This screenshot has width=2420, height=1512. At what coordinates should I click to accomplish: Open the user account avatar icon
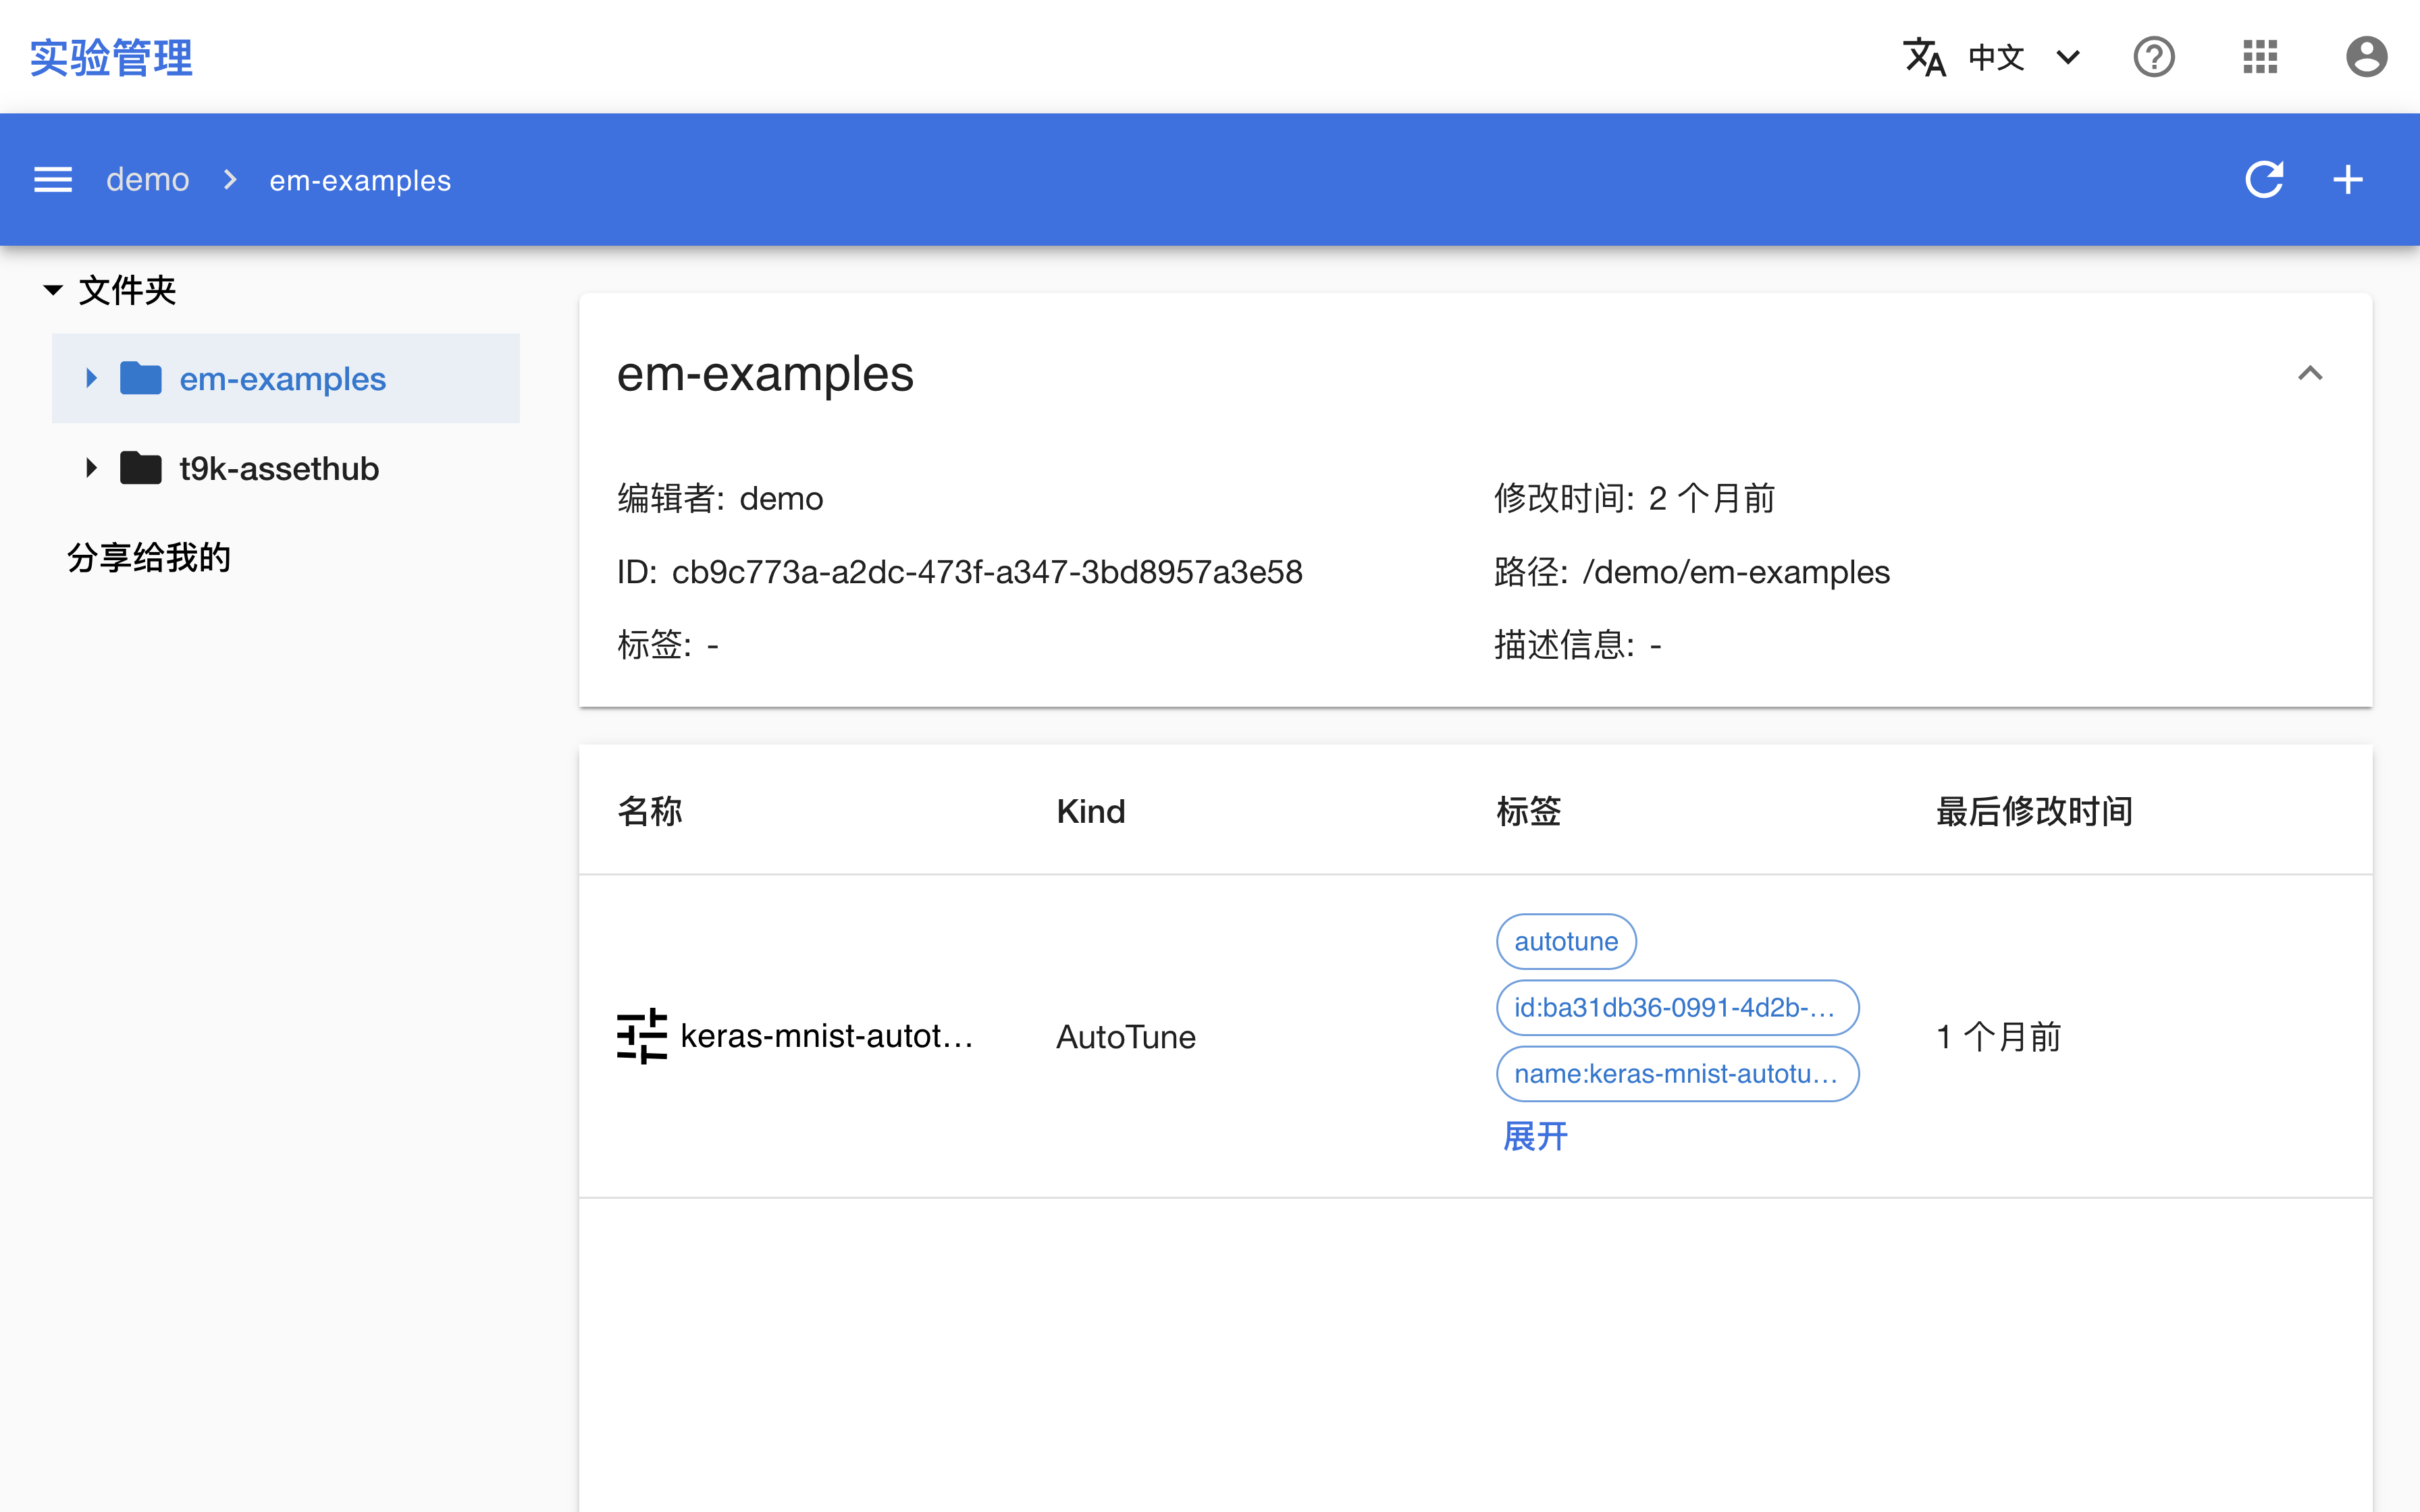click(2366, 57)
